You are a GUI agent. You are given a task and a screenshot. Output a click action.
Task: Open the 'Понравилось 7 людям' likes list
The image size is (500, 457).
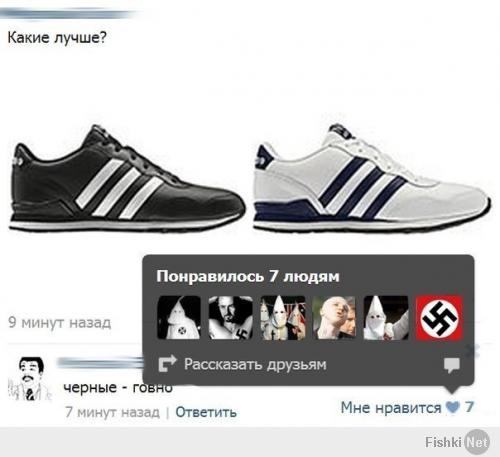coord(248,276)
